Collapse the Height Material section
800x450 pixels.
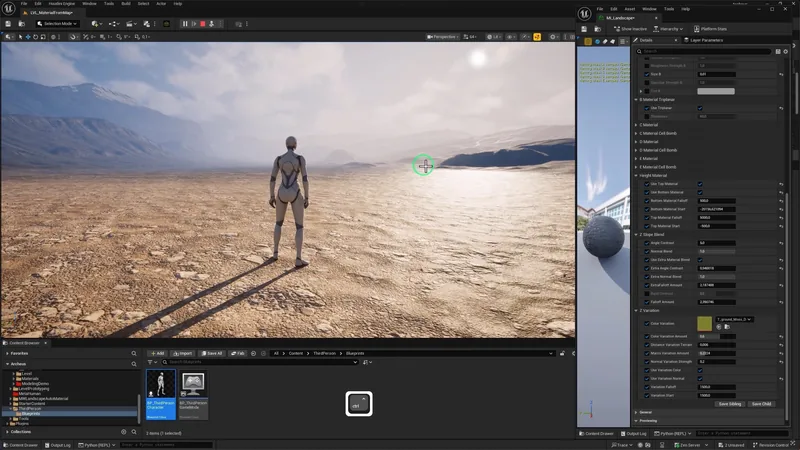[636, 176]
